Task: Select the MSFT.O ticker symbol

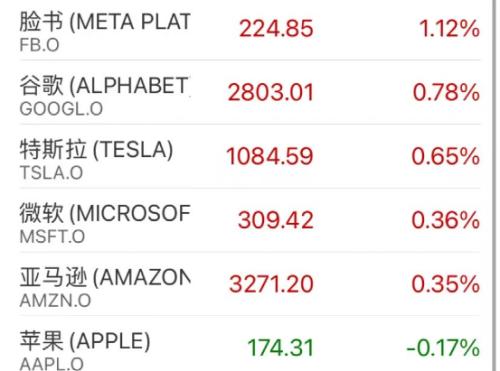Action: [52, 237]
